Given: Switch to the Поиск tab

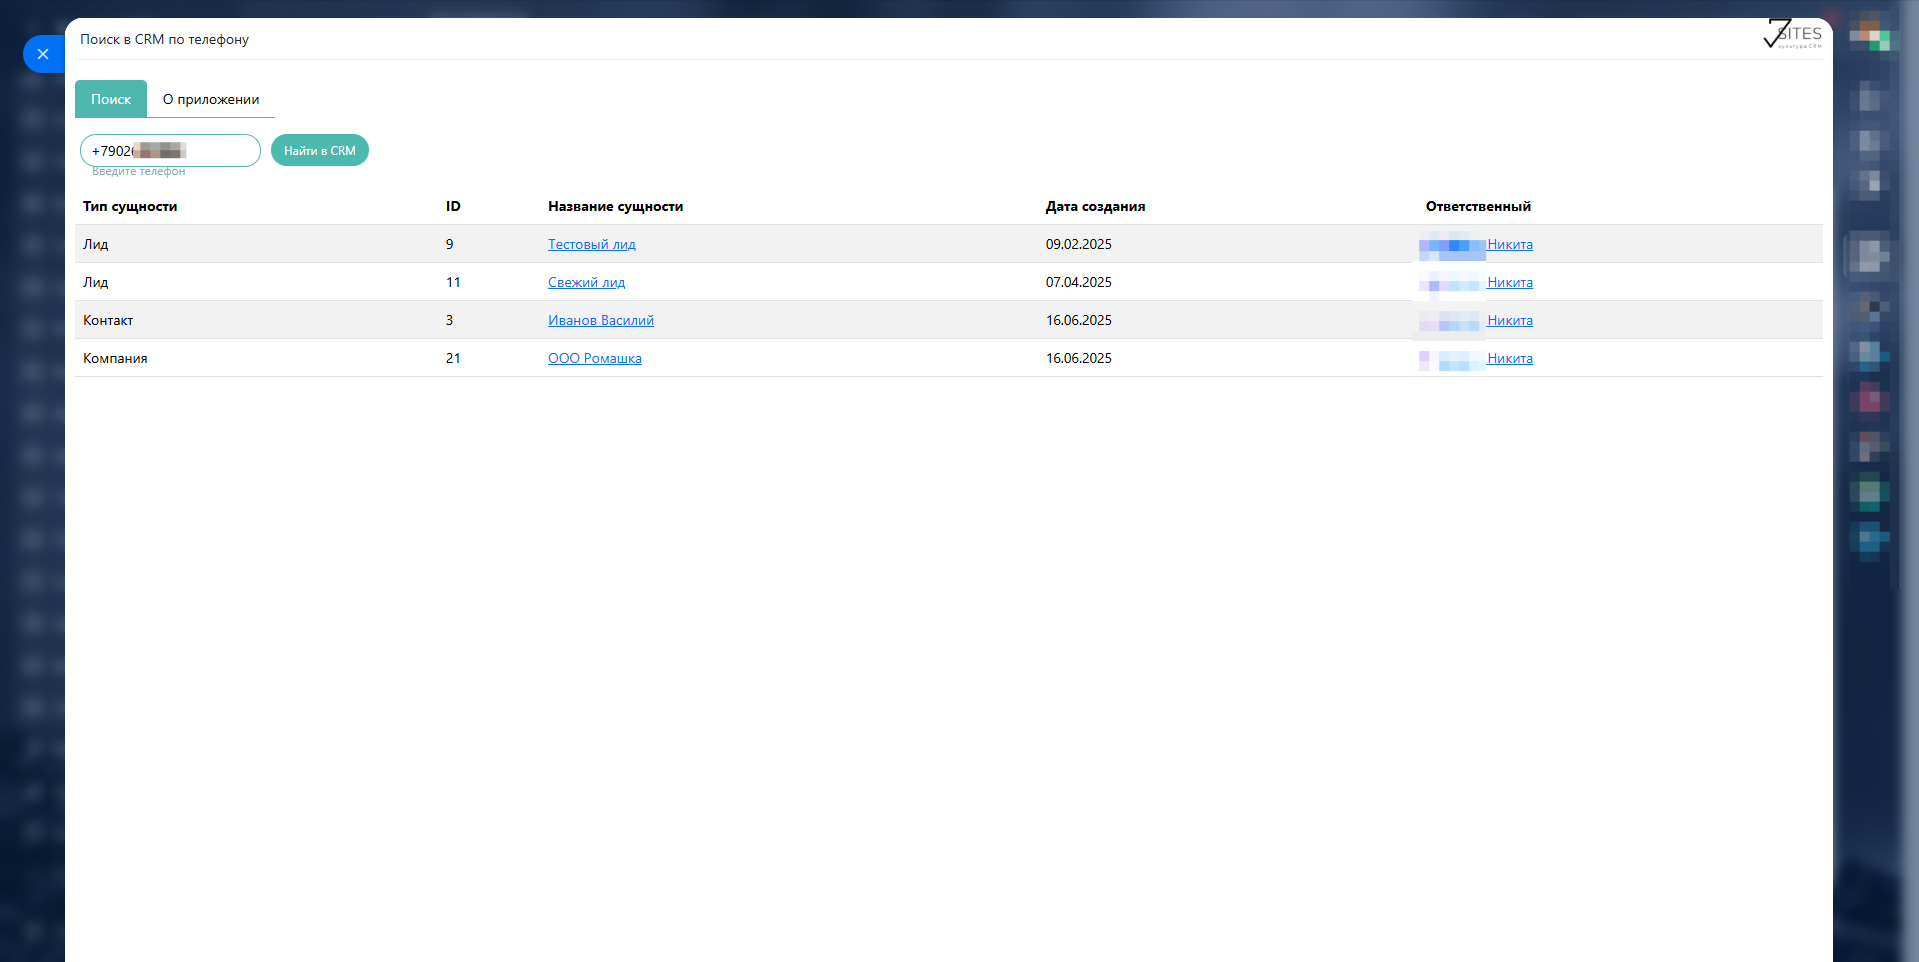Looking at the screenshot, I should pyautogui.click(x=111, y=99).
